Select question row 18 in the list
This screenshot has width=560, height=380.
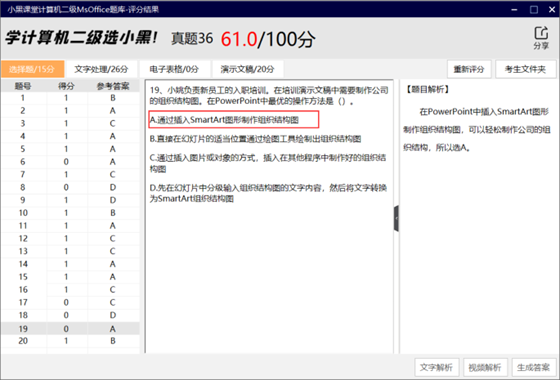70,315
